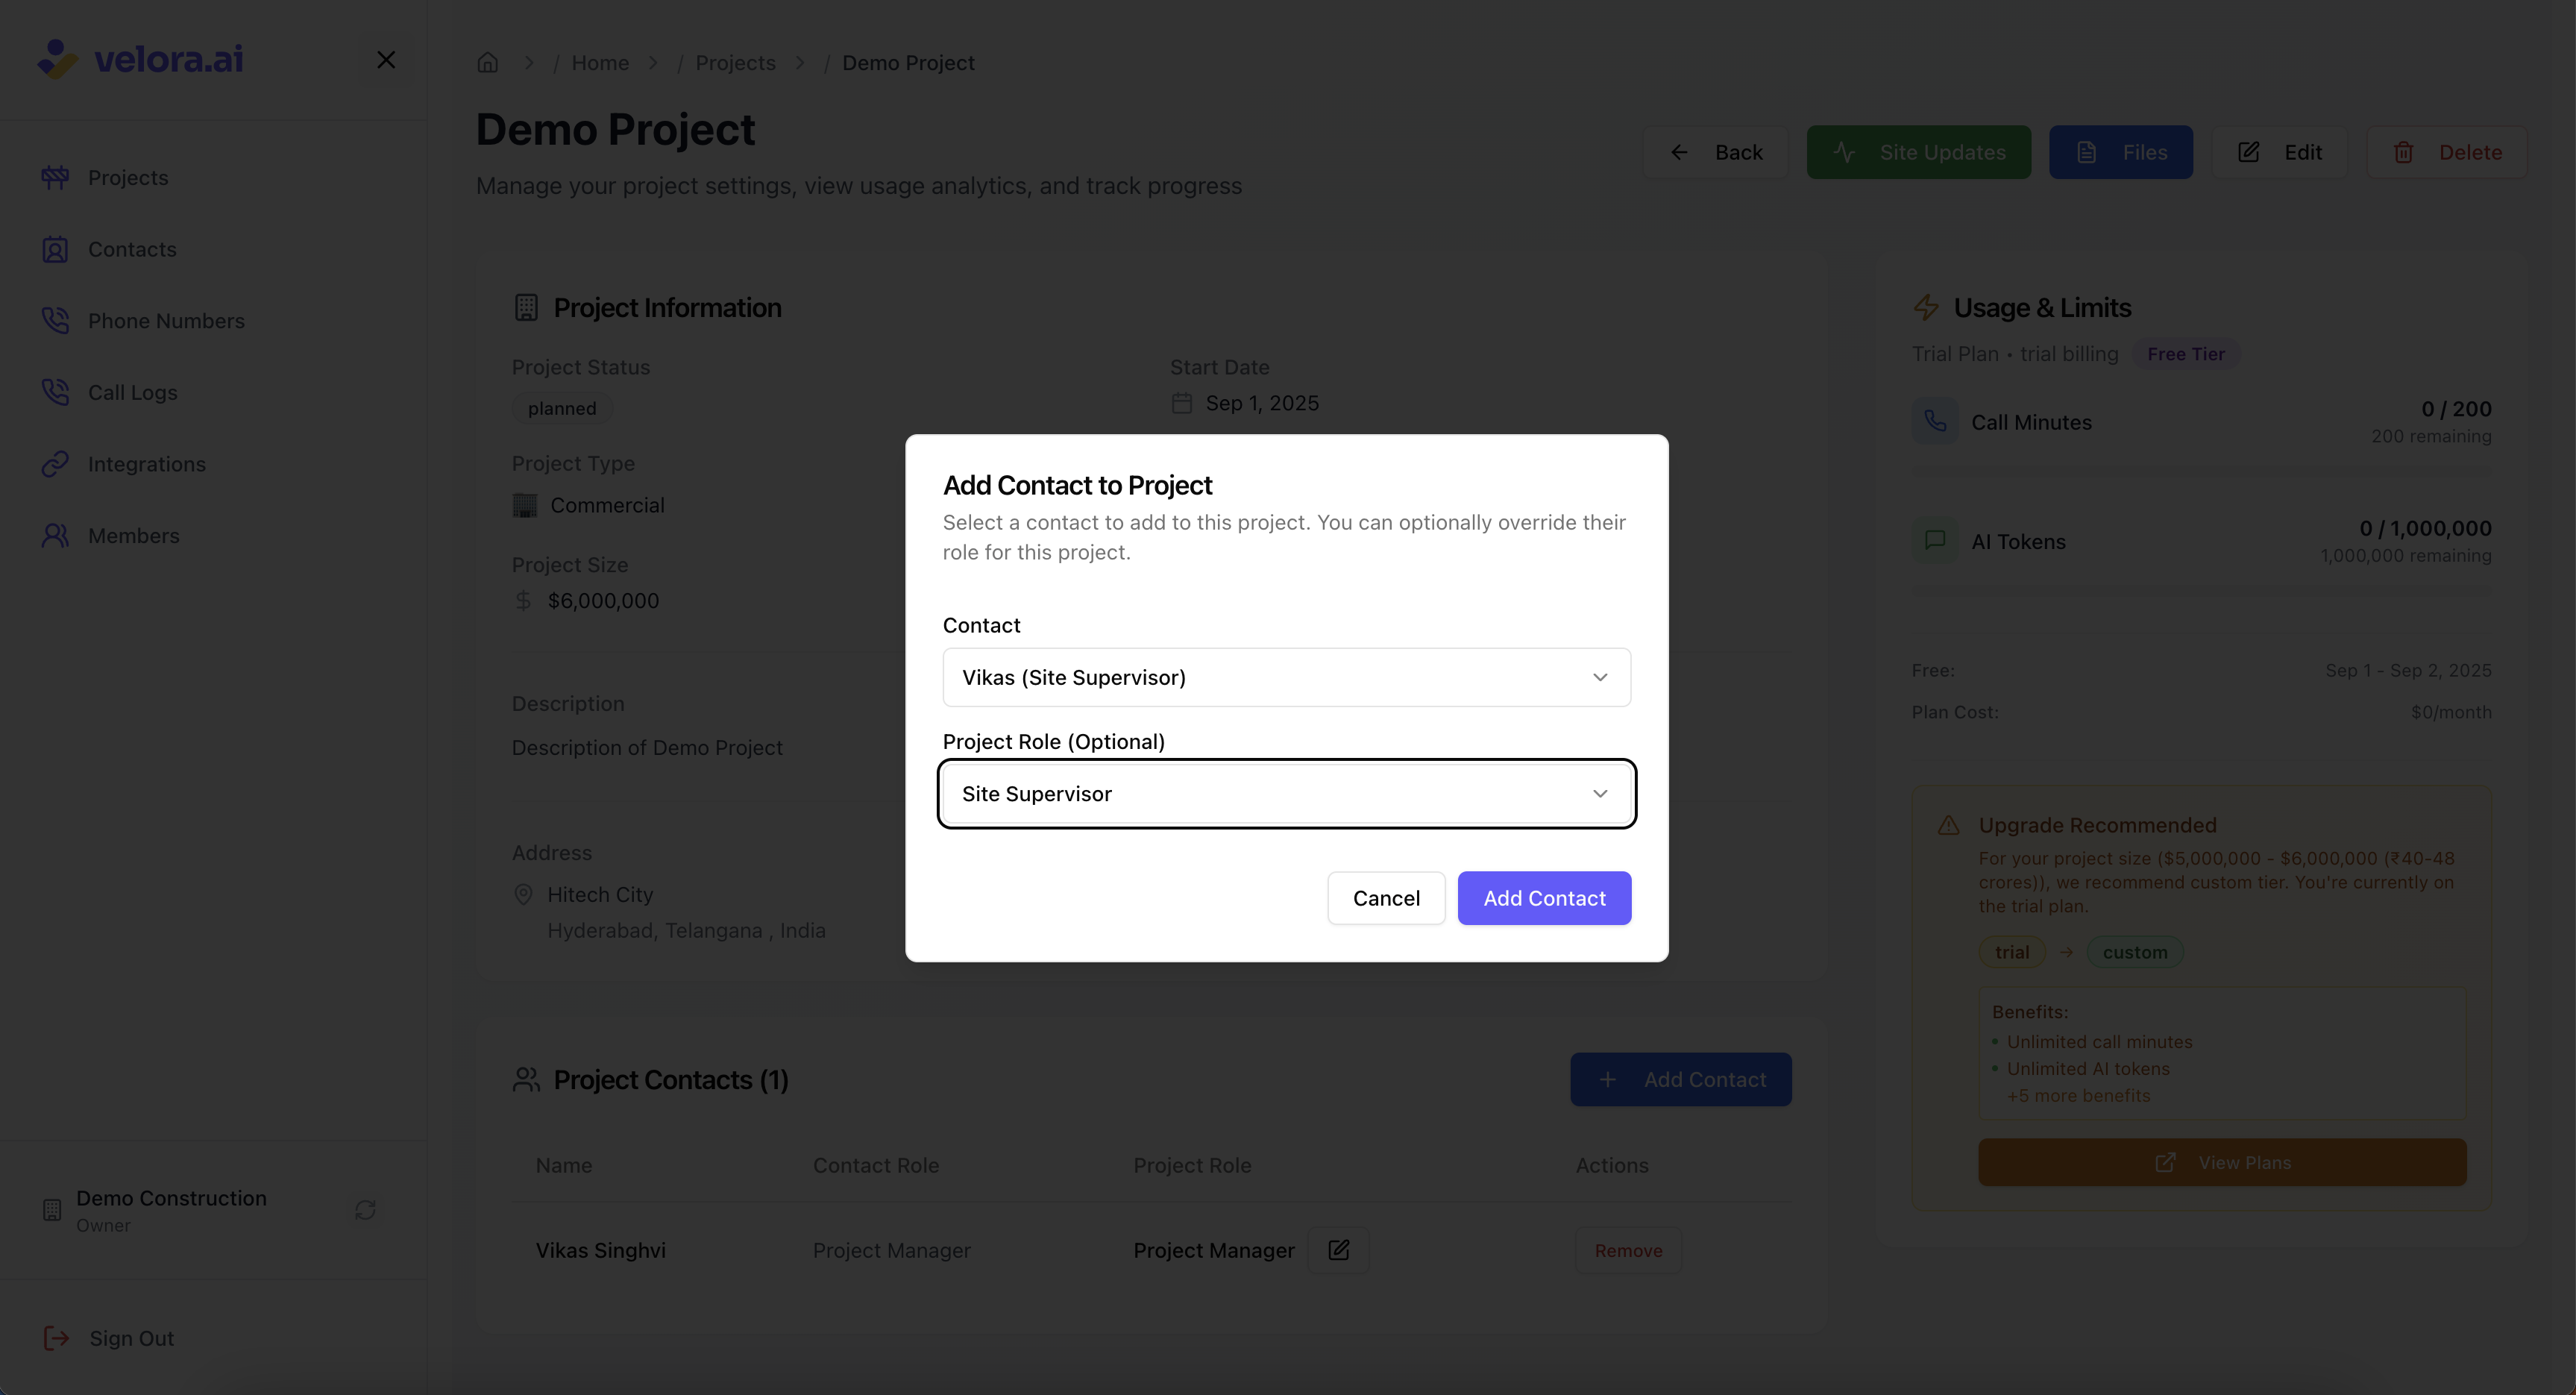The image size is (2576, 1395).
Task: Go to Phone Numbers in sidebar
Action: pos(166,320)
